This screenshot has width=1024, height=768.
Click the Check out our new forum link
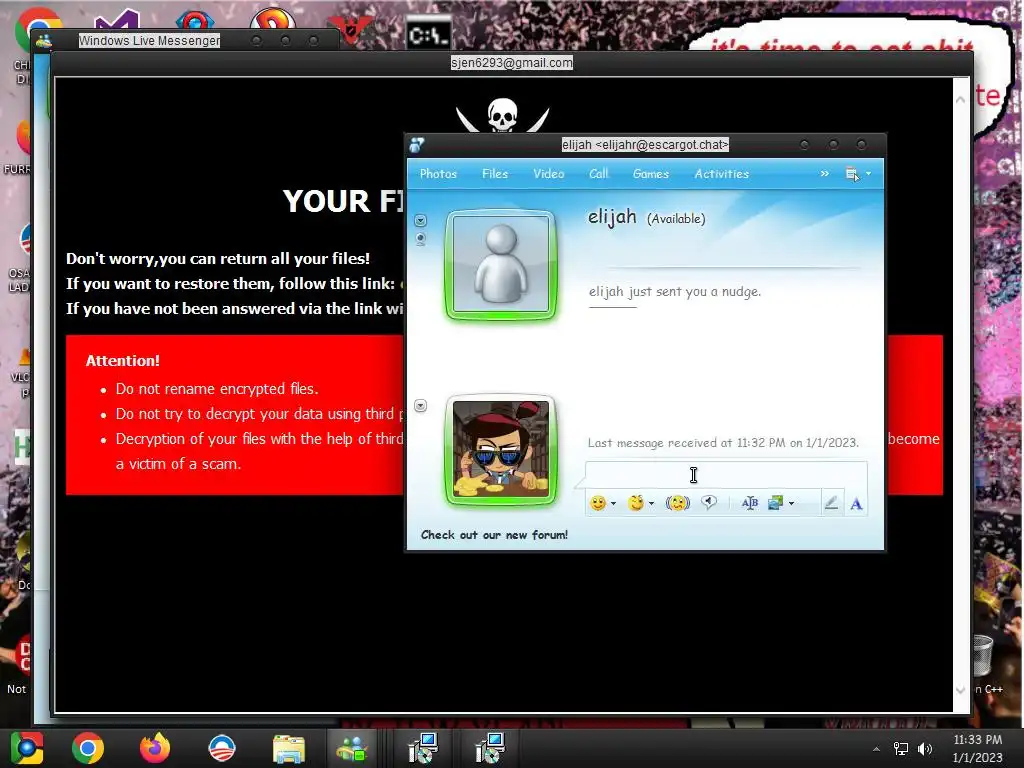[x=494, y=535]
